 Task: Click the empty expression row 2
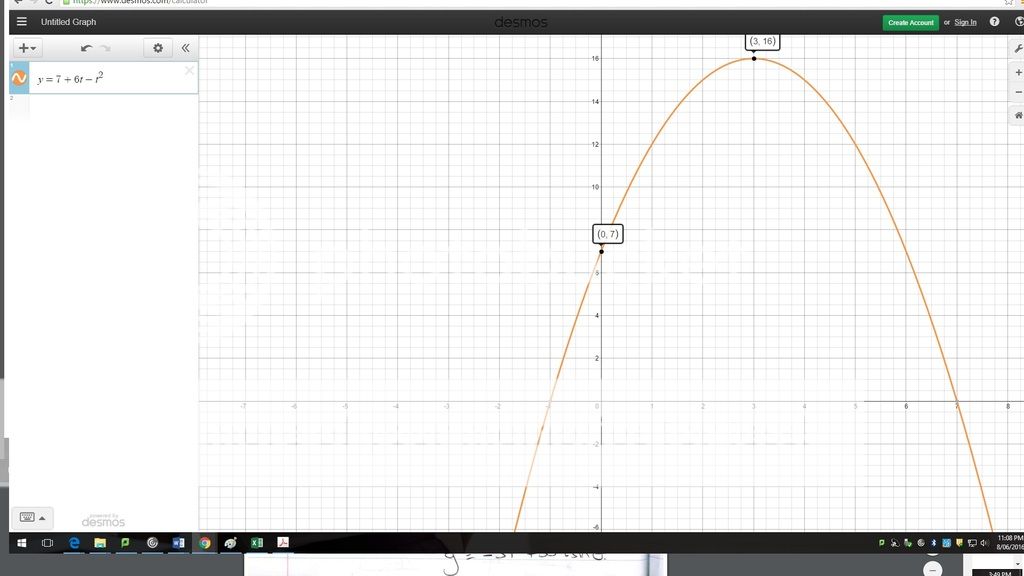click(x=104, y=107)
